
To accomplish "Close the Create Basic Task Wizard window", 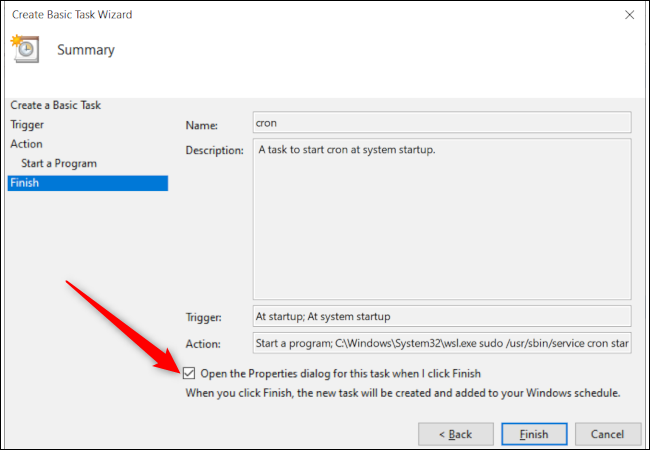I will point(628,14).
